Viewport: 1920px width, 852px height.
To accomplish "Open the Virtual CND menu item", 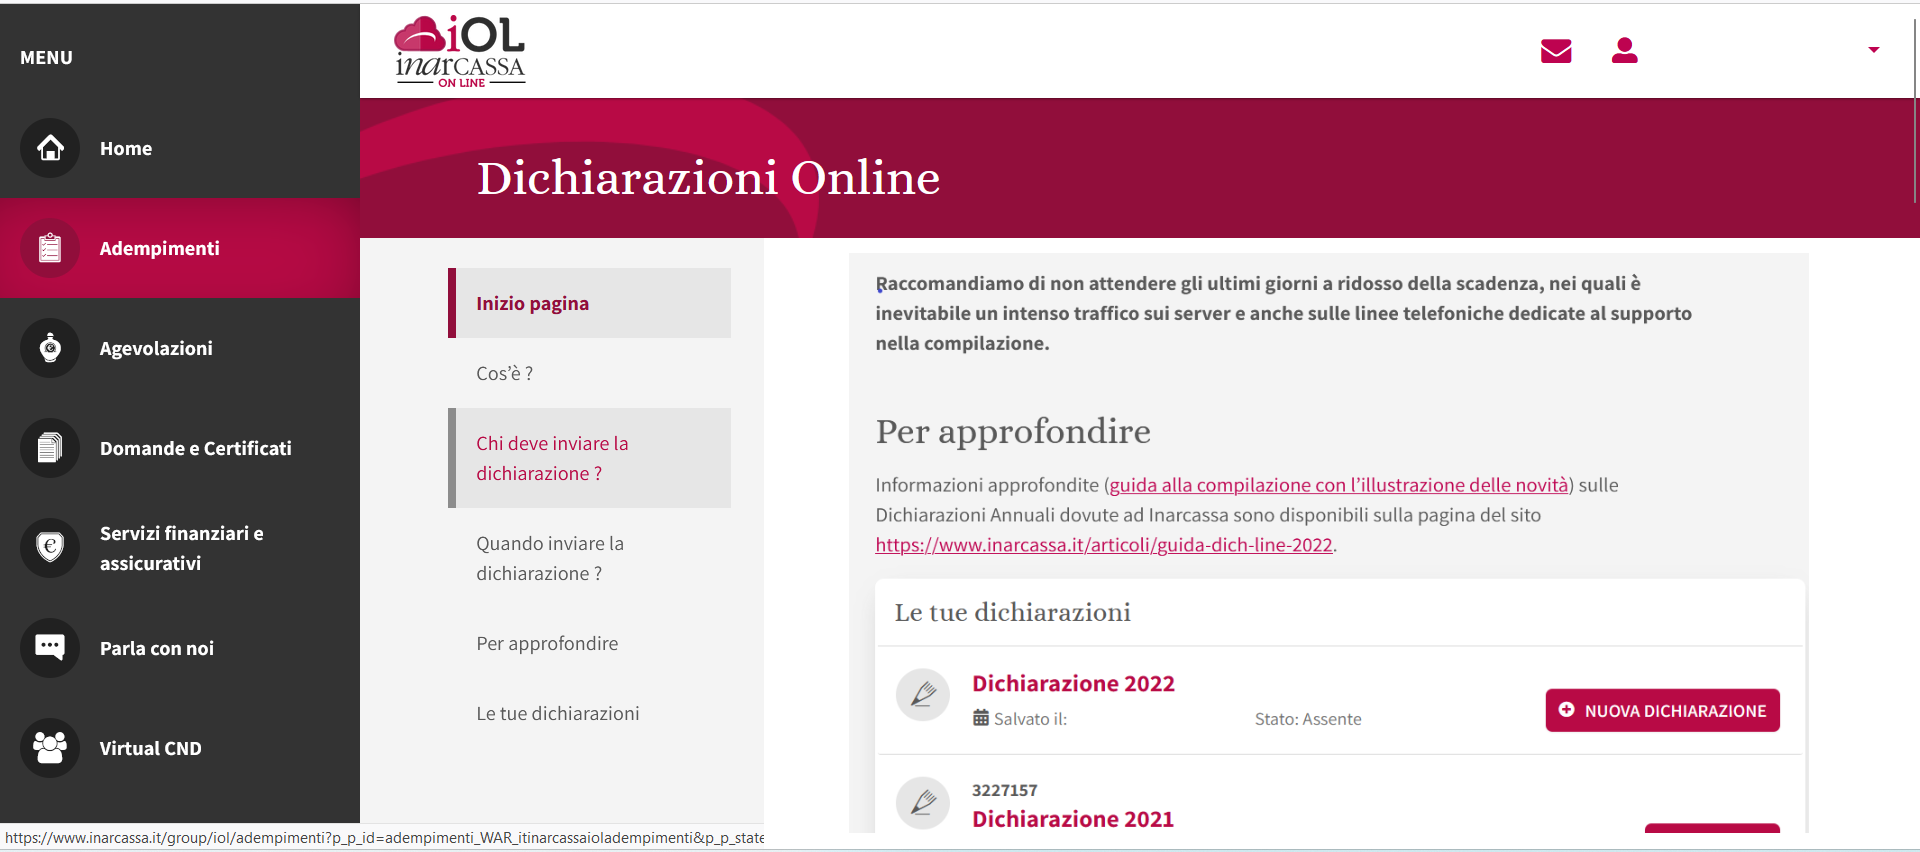I will click(180, 748).
